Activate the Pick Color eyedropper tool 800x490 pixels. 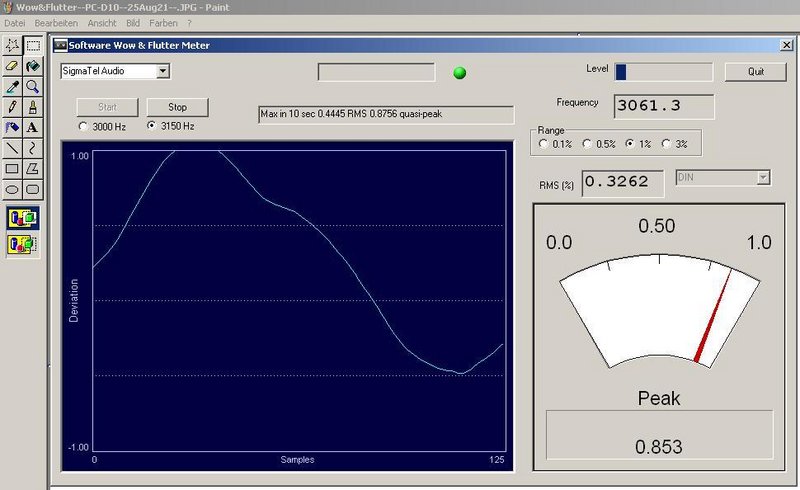(x=12, y=86)
